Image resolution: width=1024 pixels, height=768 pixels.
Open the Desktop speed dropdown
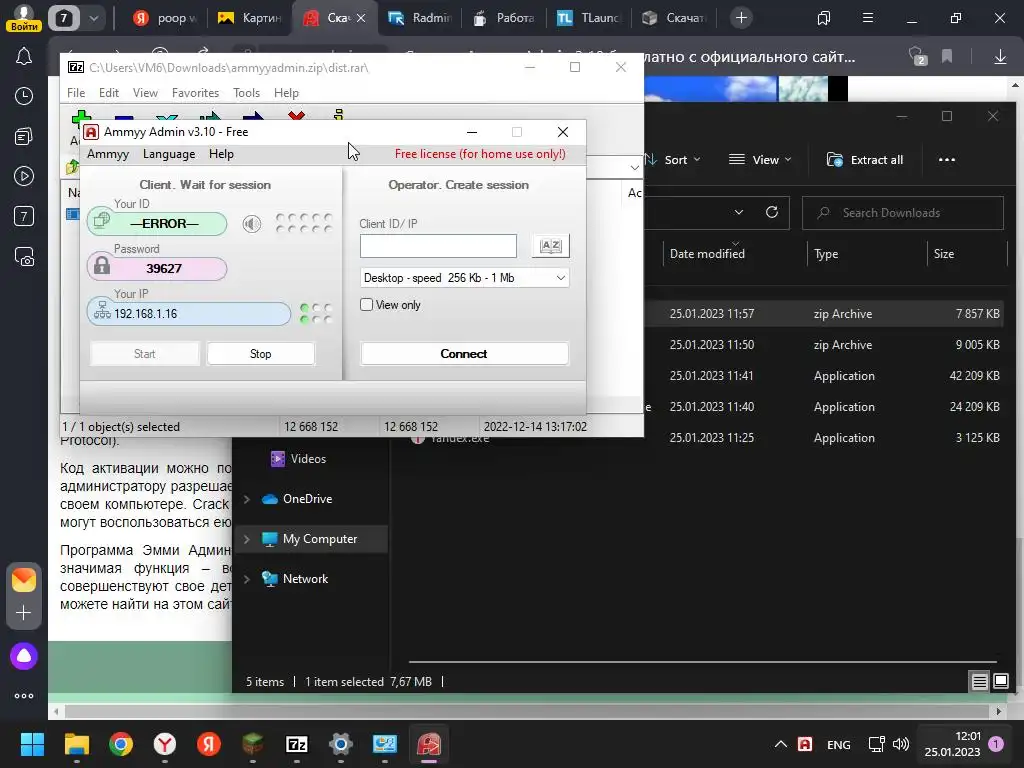pyautogui.click(x=464, y=278)
